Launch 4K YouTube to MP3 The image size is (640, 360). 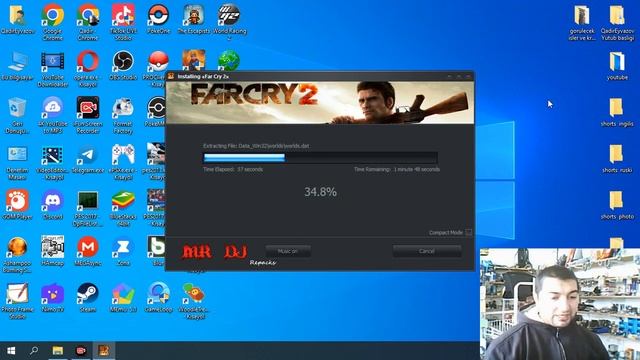[53, 116]
